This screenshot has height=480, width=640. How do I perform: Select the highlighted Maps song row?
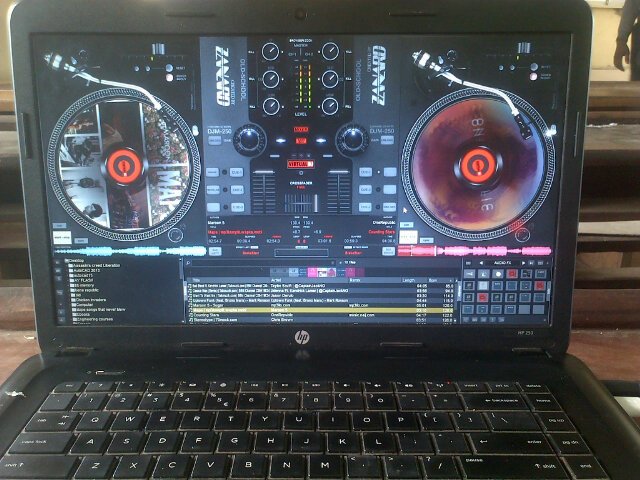coord(322,310)
